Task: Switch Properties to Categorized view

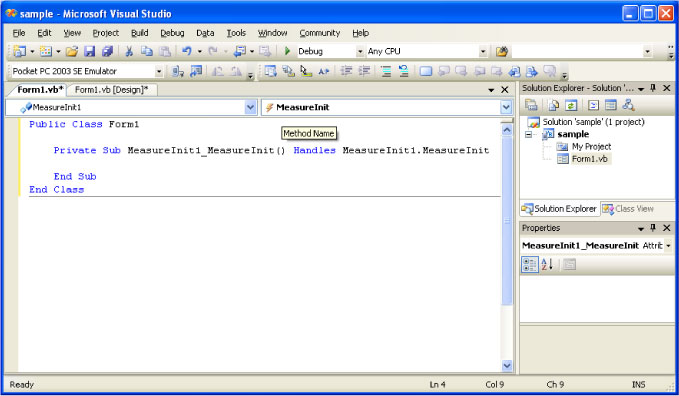Action: (x=530, y=264)
